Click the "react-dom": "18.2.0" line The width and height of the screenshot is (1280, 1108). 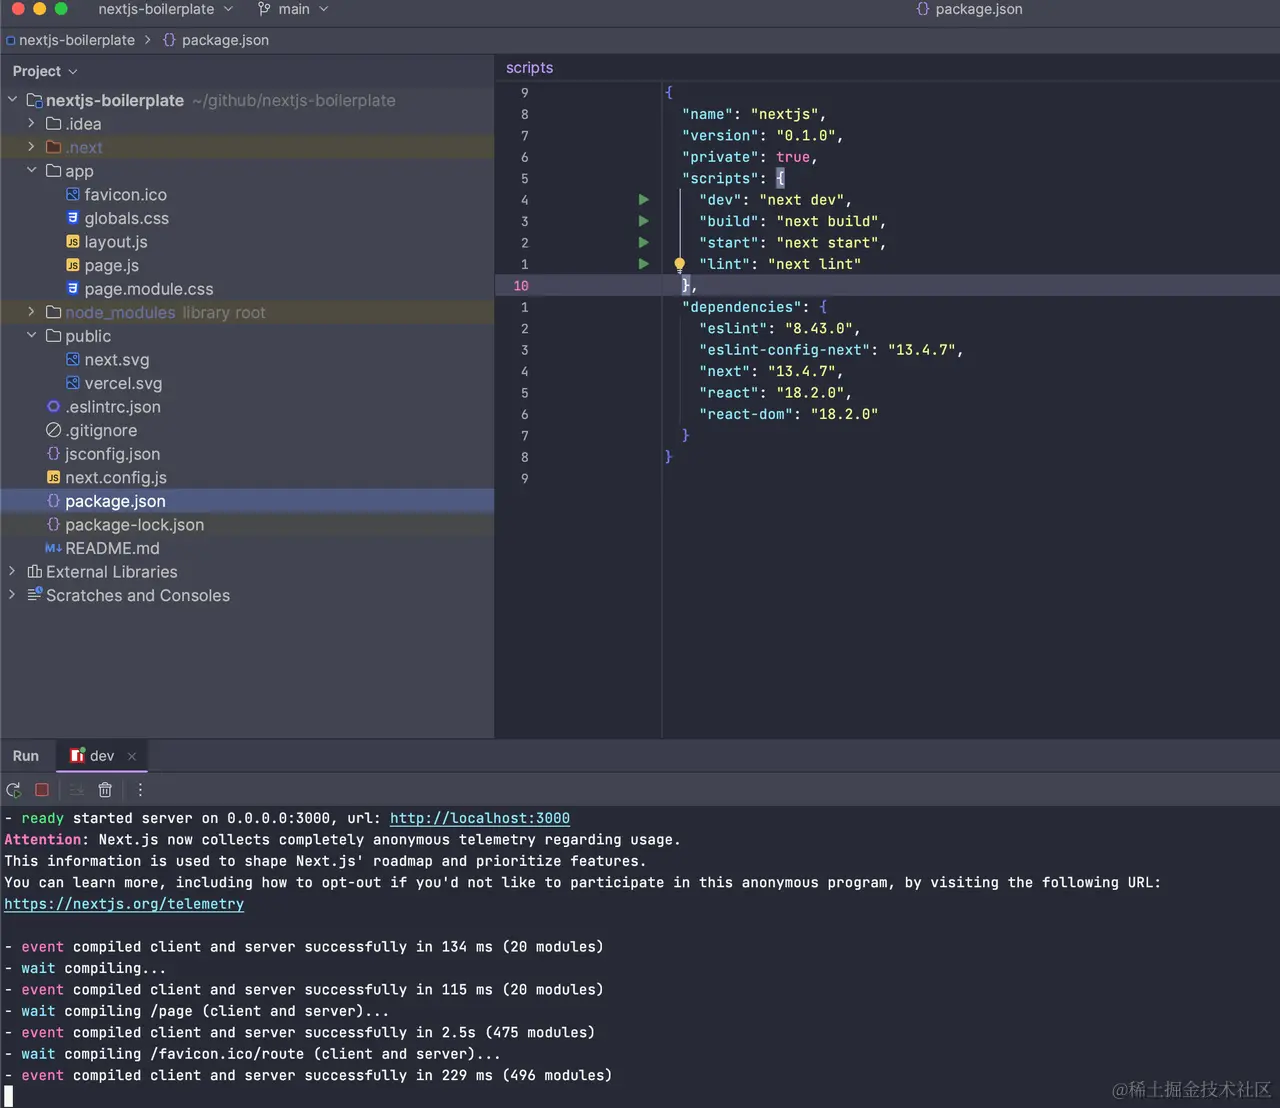click(x=789, y=414)
